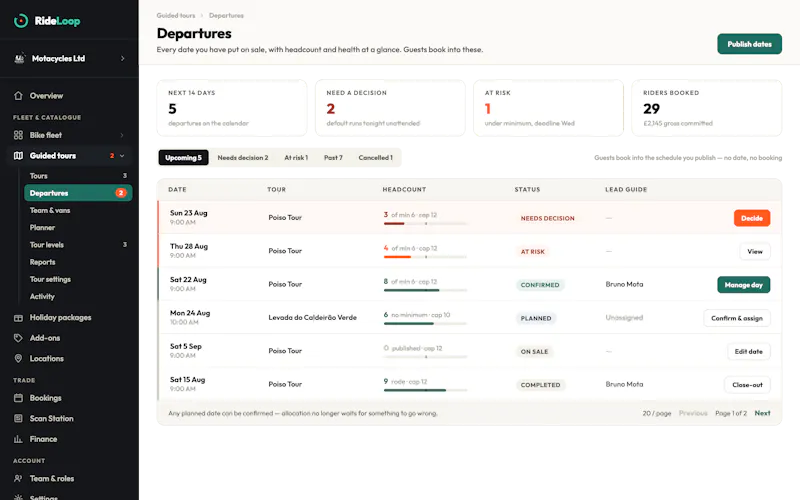Expand the Motacycles Ltd account switcher chevron
The height and width of the screenshot is (500, 800).
point(122,59)
